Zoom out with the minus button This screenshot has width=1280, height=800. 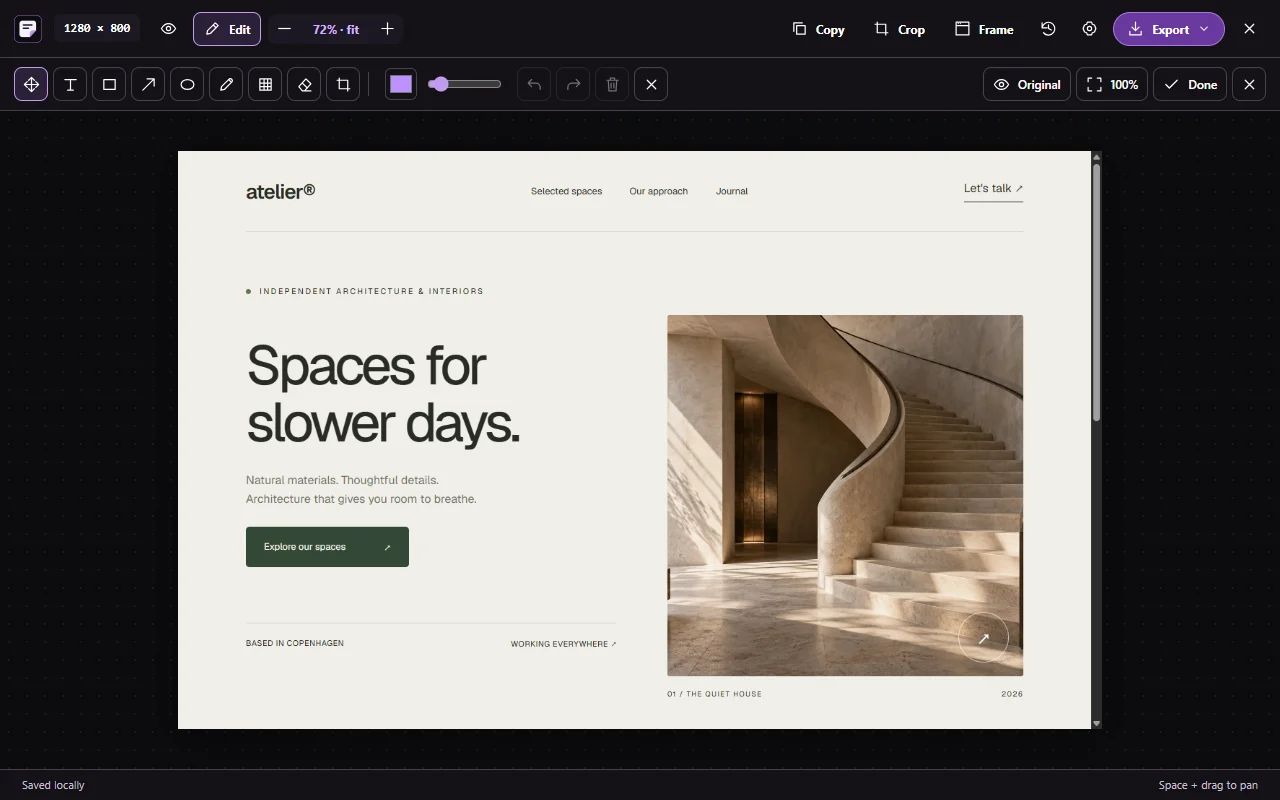pyautogui.click(x=284, y=29)
